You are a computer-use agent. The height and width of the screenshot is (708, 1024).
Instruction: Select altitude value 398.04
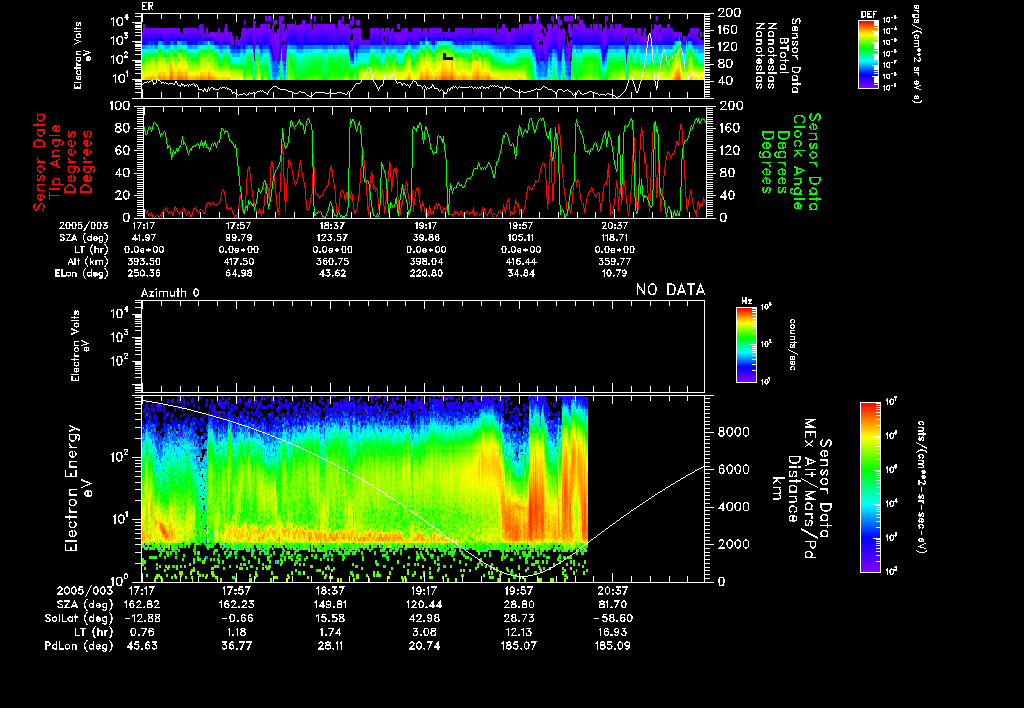(426, 261)
